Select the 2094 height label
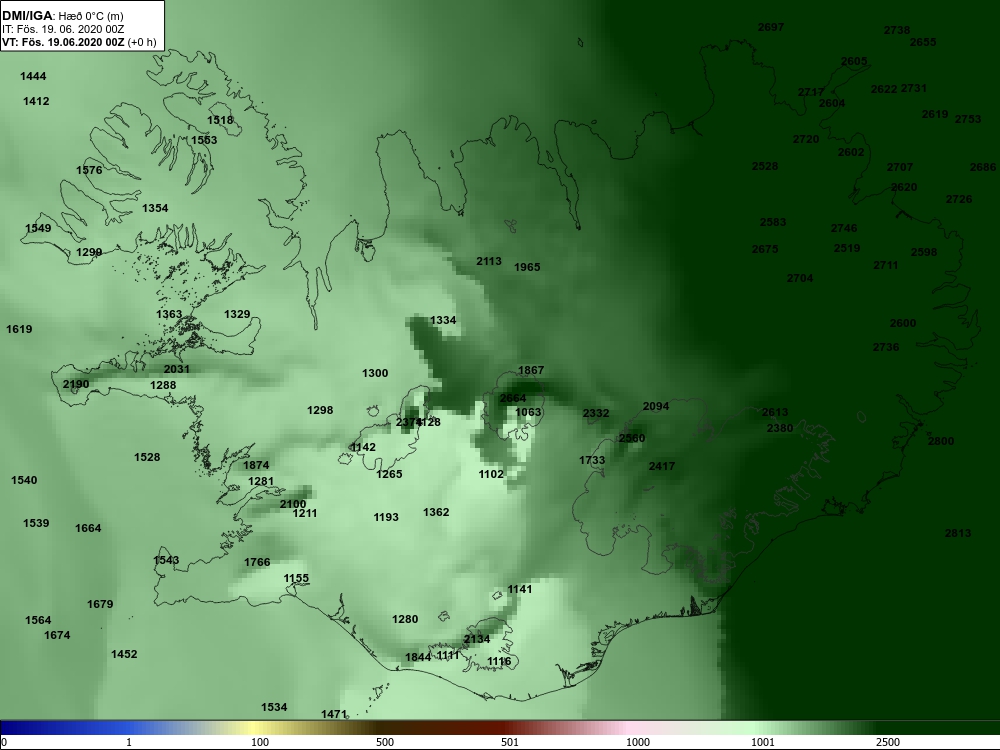 (x=656, y=406)
